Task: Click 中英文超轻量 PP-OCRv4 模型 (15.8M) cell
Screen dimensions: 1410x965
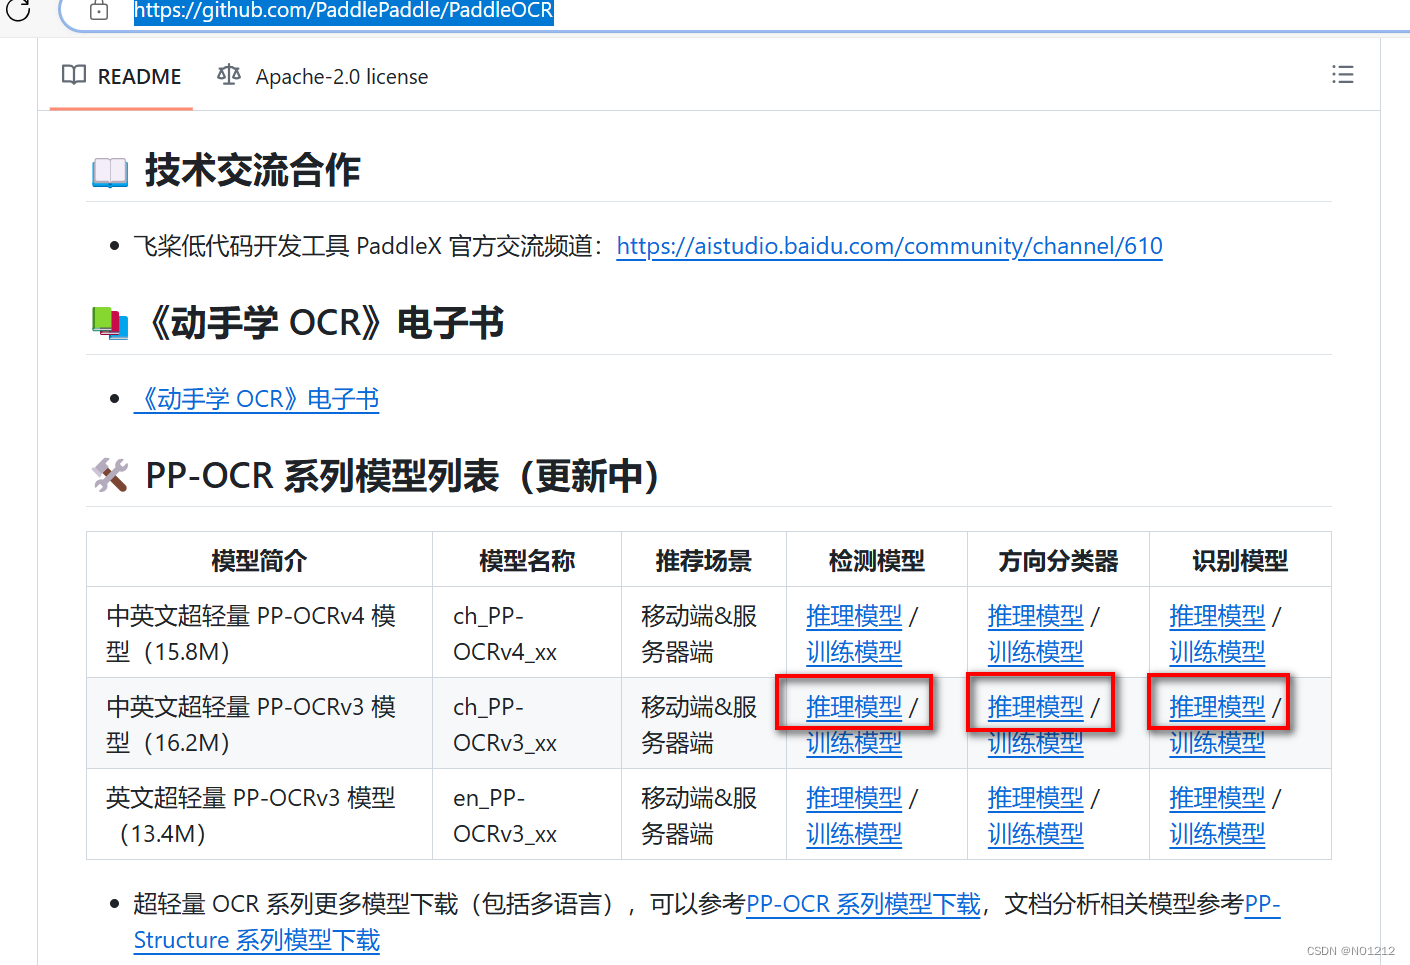Action: tap(259, 633)
